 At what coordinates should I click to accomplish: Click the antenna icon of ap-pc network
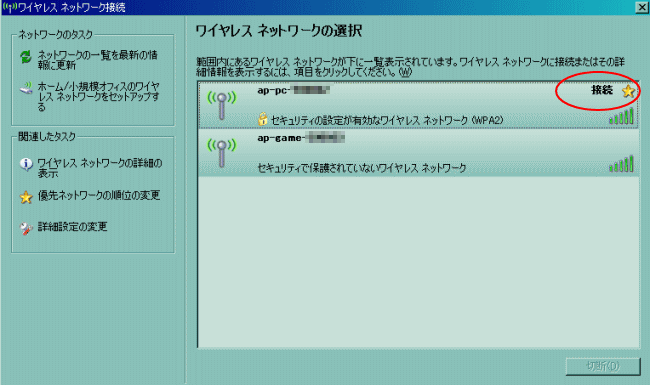click(x=222, y=106)
